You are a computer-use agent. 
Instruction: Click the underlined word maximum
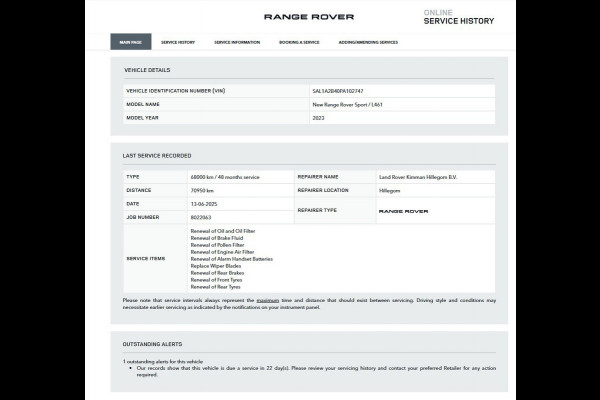click(x=267, y=300)
